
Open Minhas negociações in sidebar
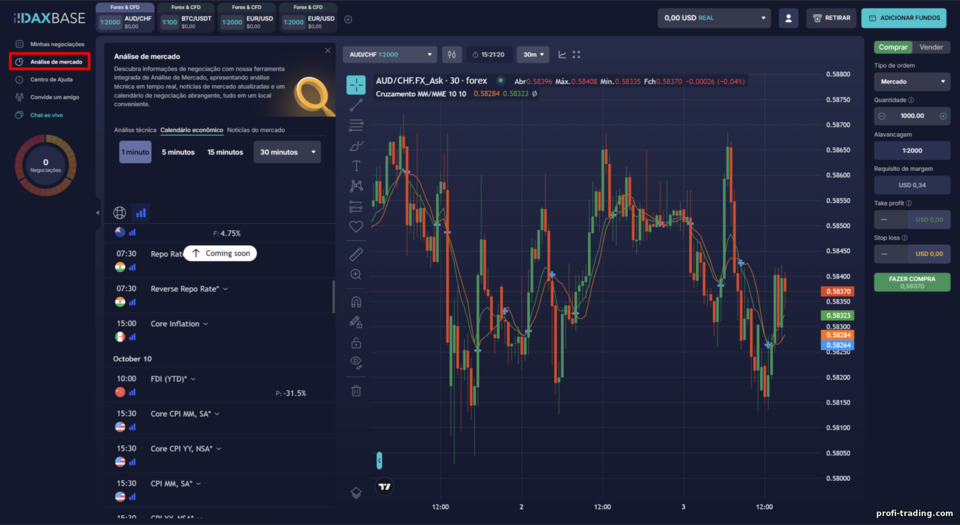50,44
